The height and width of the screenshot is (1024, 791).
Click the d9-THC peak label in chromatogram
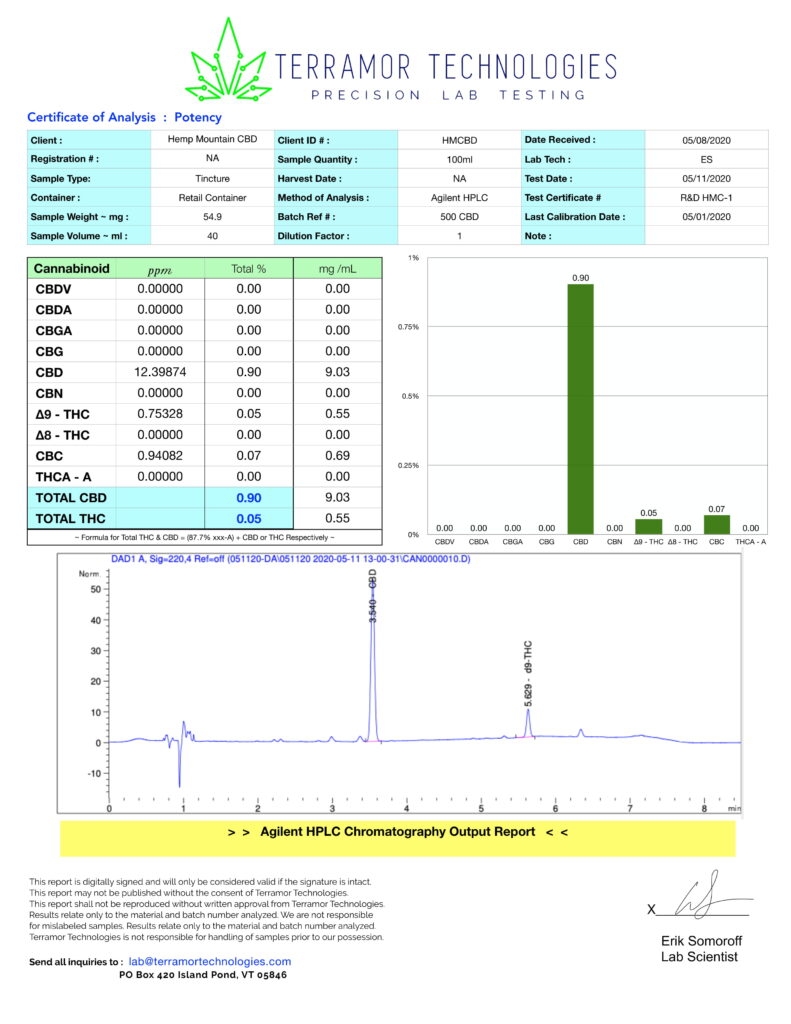click(528, 673)
